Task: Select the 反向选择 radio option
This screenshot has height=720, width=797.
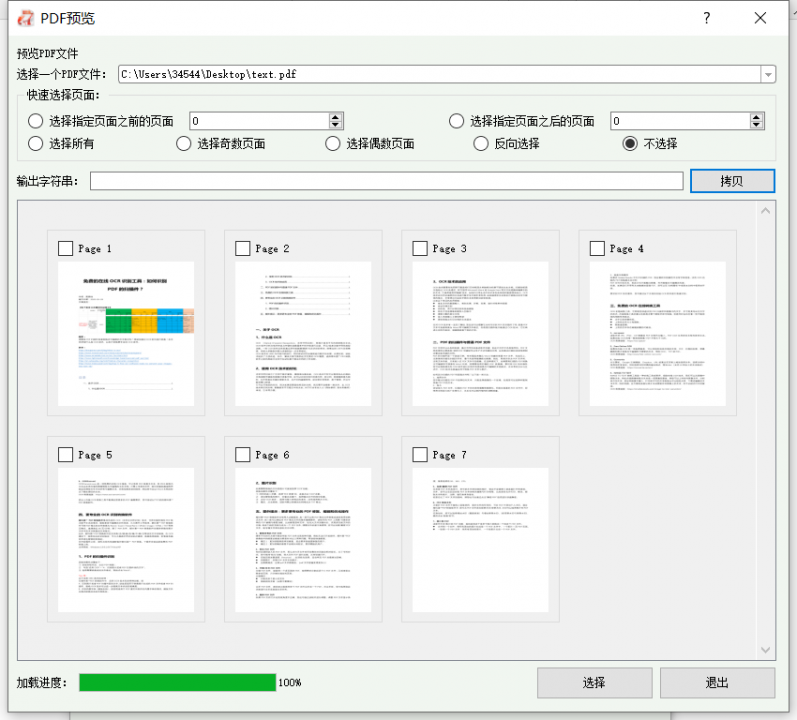Action: [481, 143]
